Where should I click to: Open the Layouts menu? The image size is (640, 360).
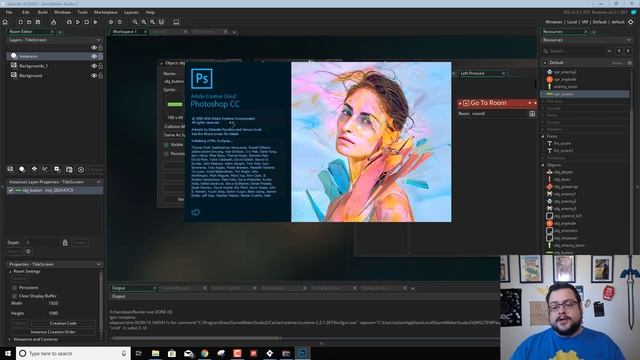coord(131,12)
